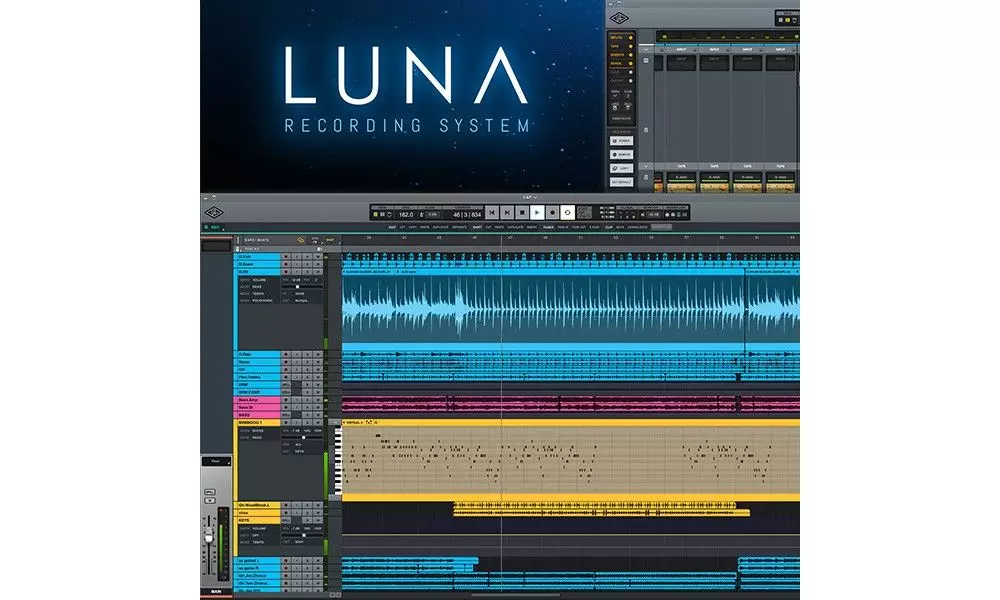Toggle loop mode in the transport bar
The image size is (1000, 600).
(x=568, y=212)
